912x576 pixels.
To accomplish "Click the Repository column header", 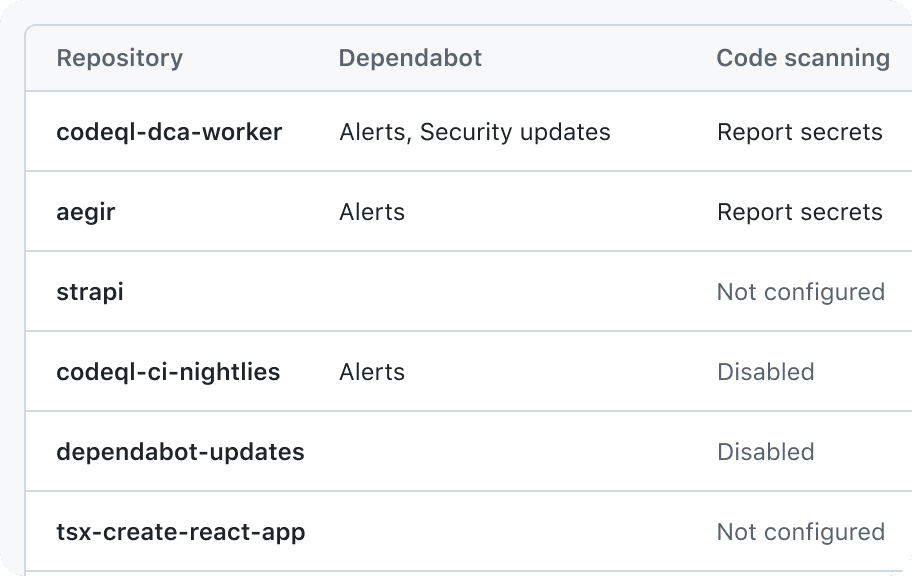I will click(120, 58).
